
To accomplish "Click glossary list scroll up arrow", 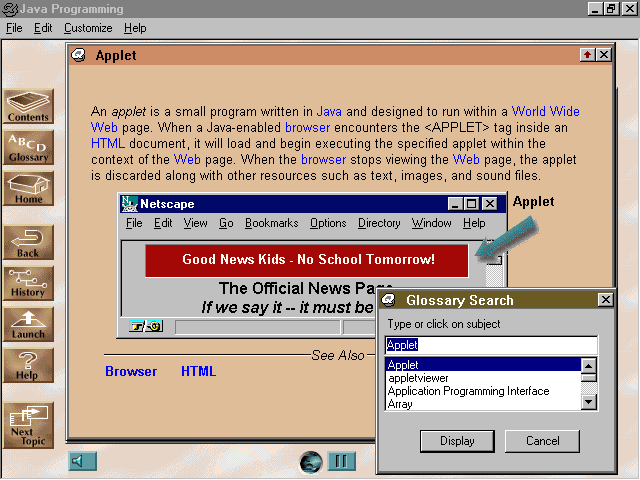I will [x=588, y=365].
